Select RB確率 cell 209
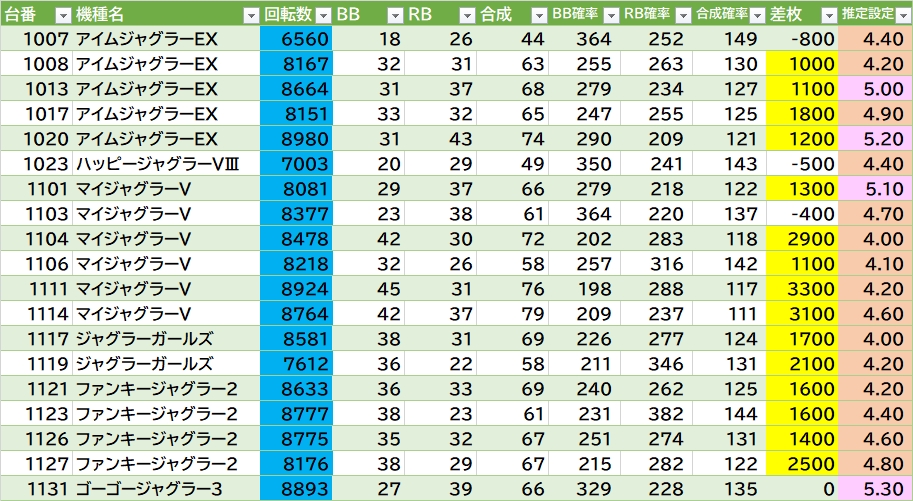Viewport: 913px width, 501px height. click(x=656, y=139)
